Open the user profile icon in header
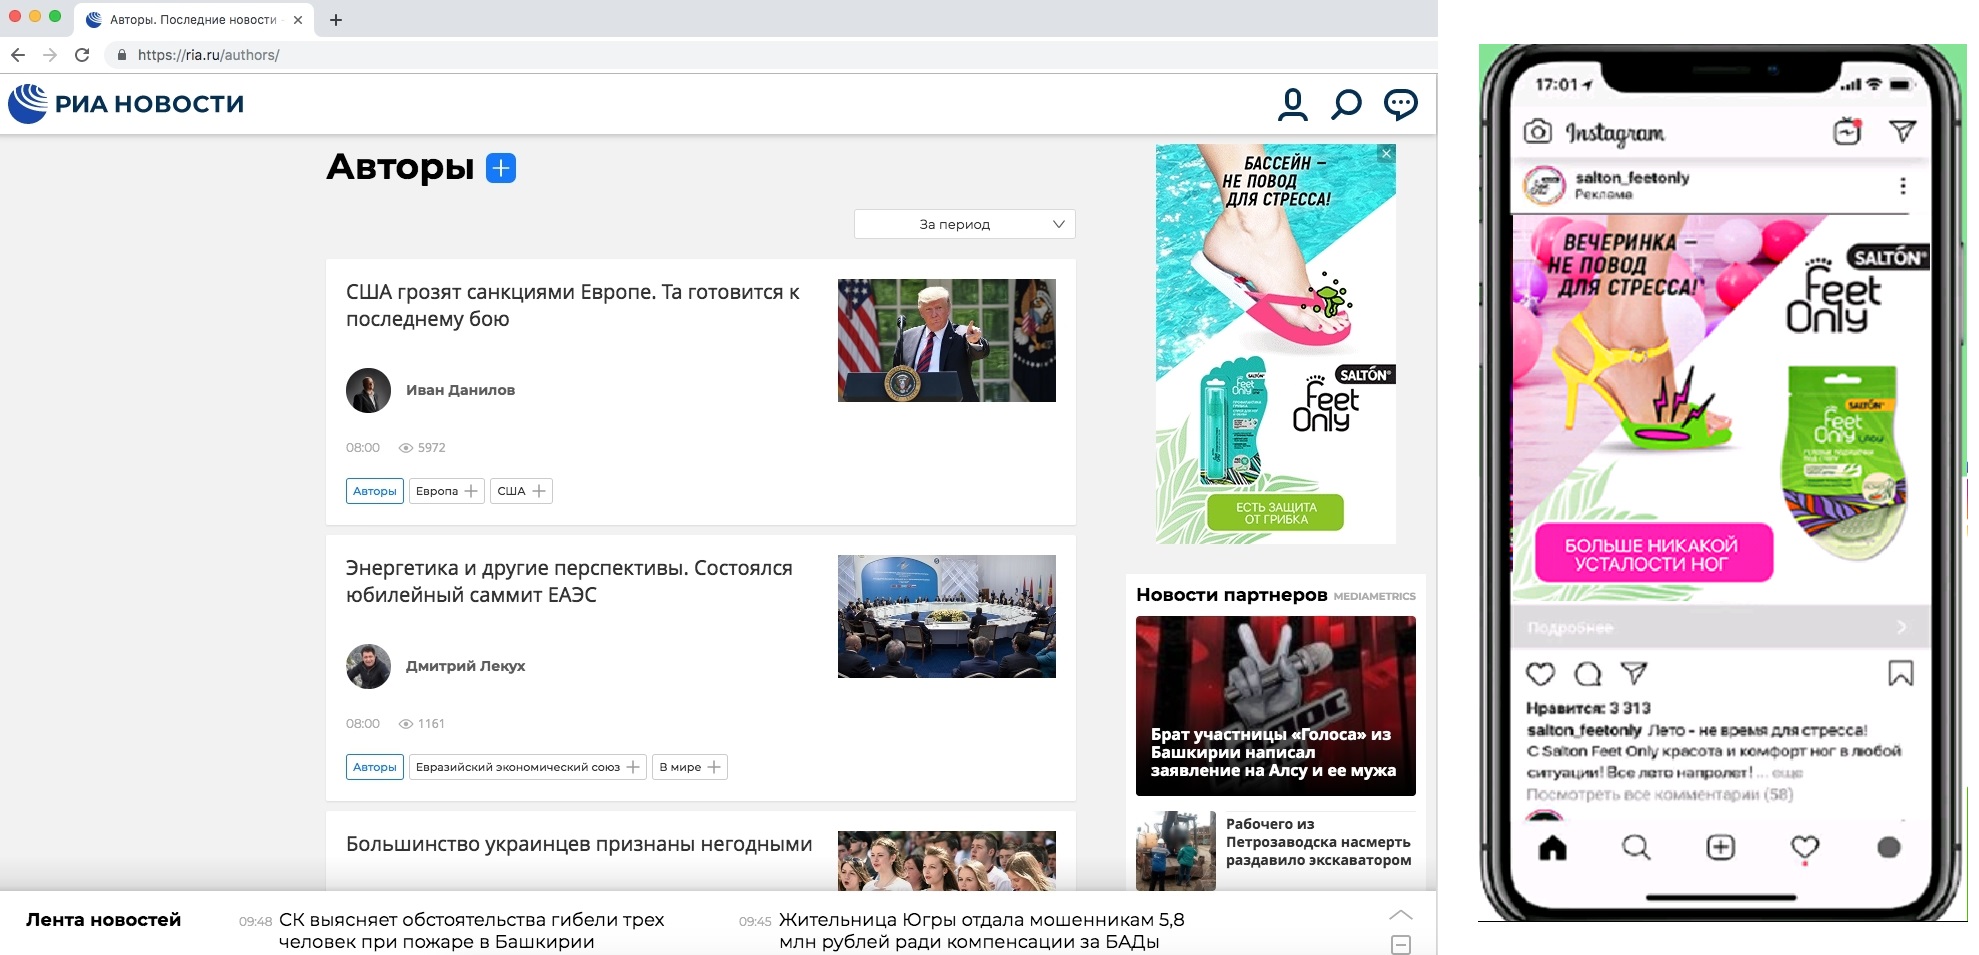 click(1292, 104)
